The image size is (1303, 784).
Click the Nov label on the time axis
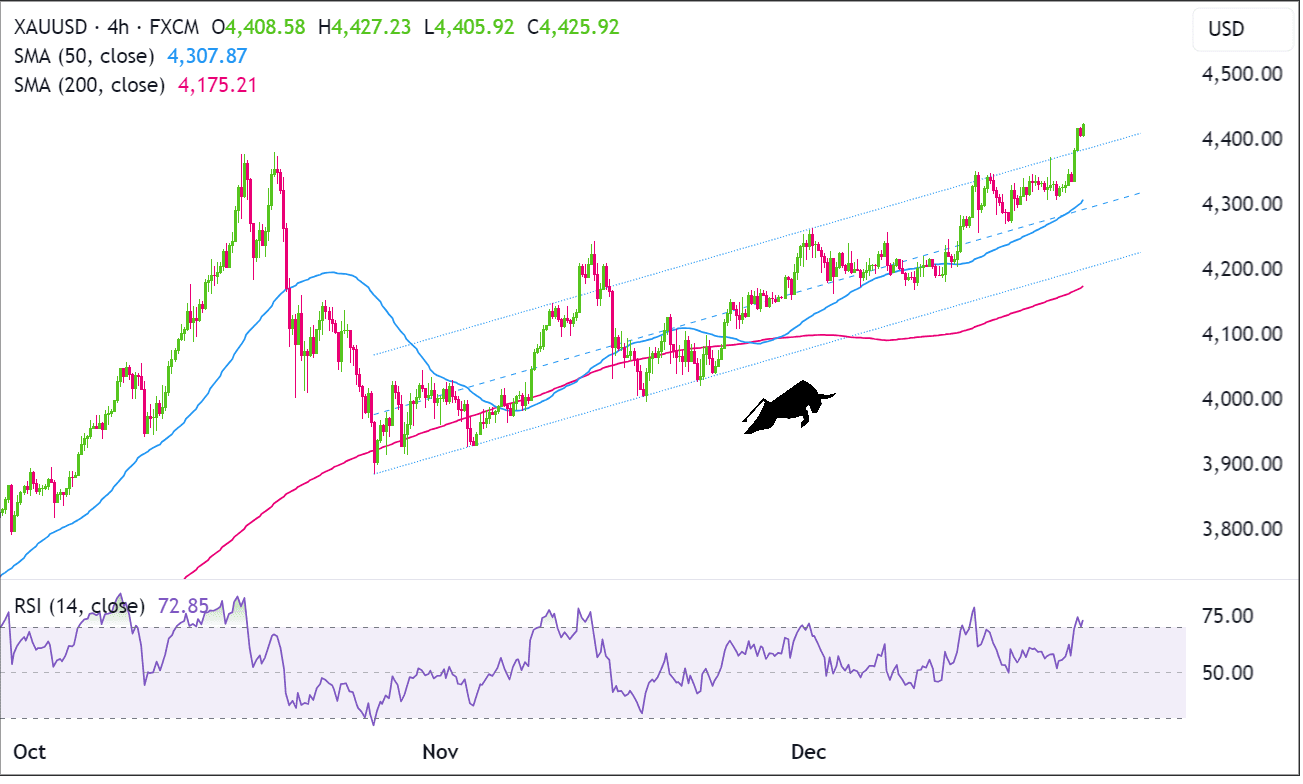click(440, 752)
